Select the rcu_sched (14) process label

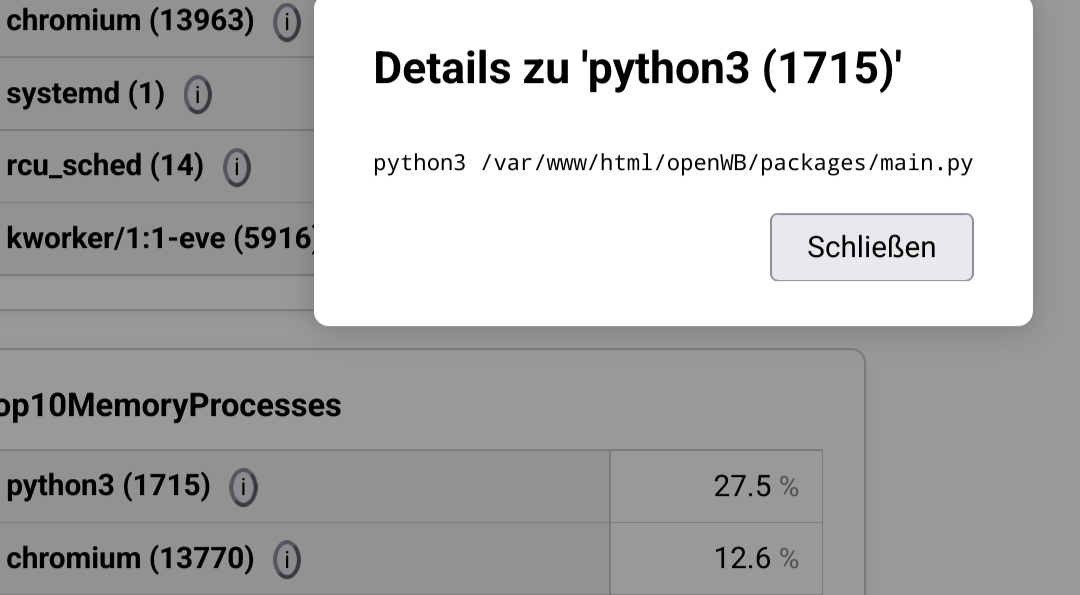[x=105, y=166]
